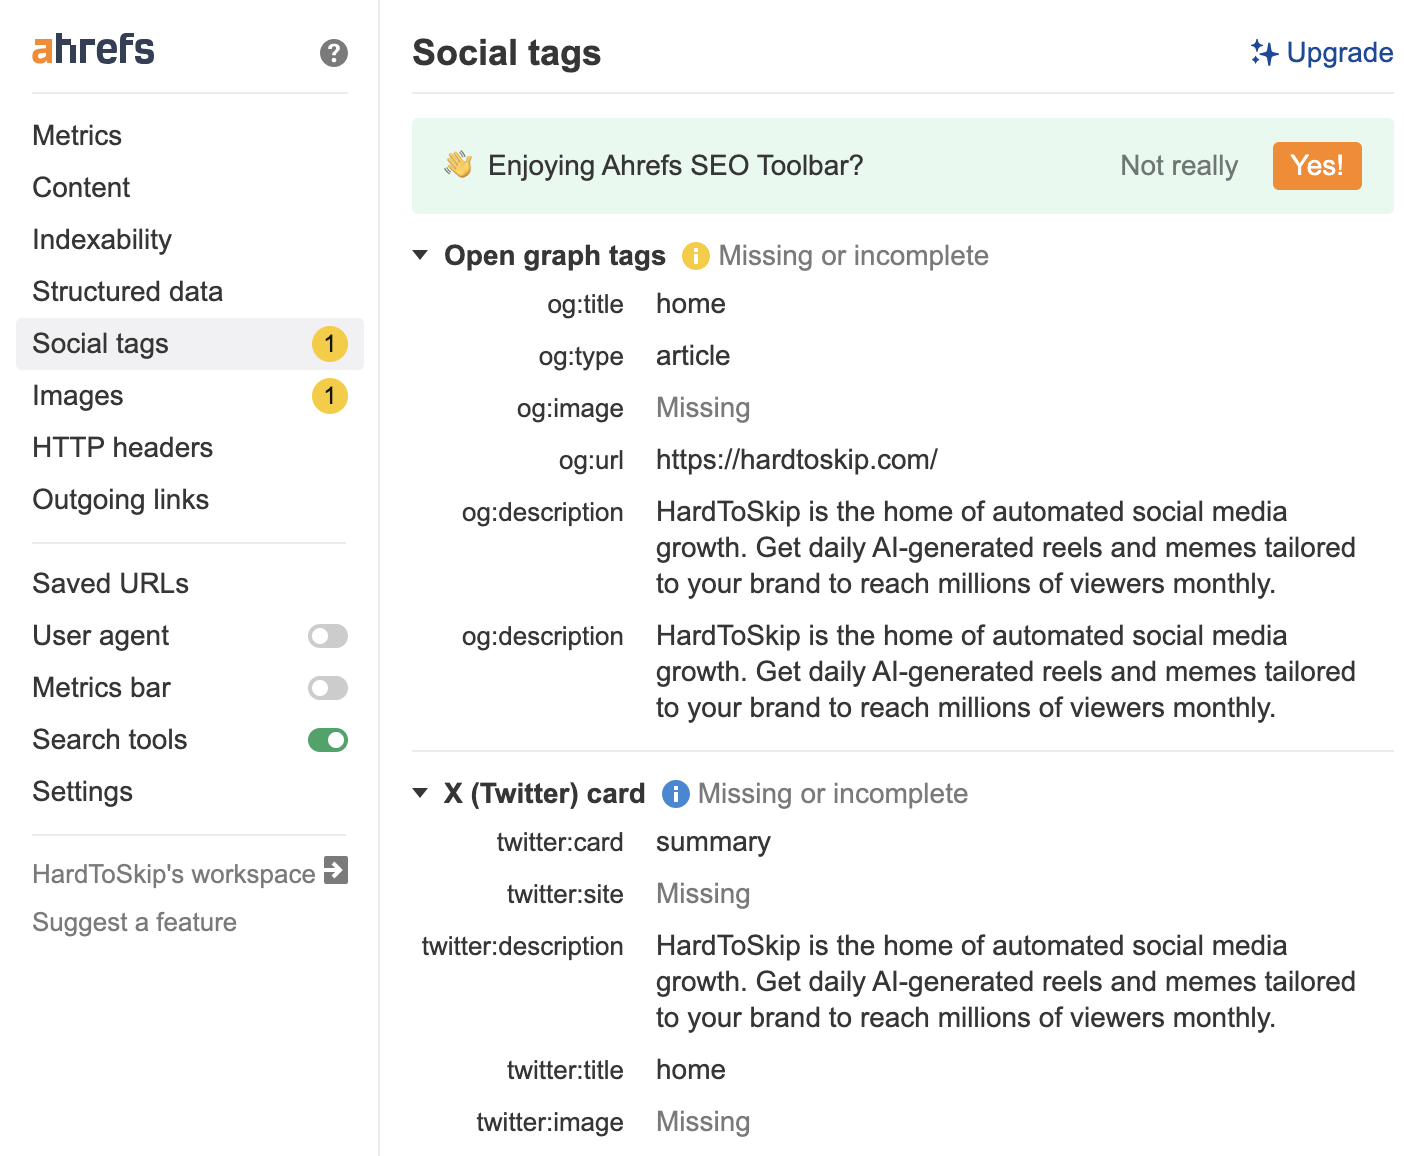Click the issue count badge on Images
Screen dimensions: 1404x1156
[x=330, y=396]
